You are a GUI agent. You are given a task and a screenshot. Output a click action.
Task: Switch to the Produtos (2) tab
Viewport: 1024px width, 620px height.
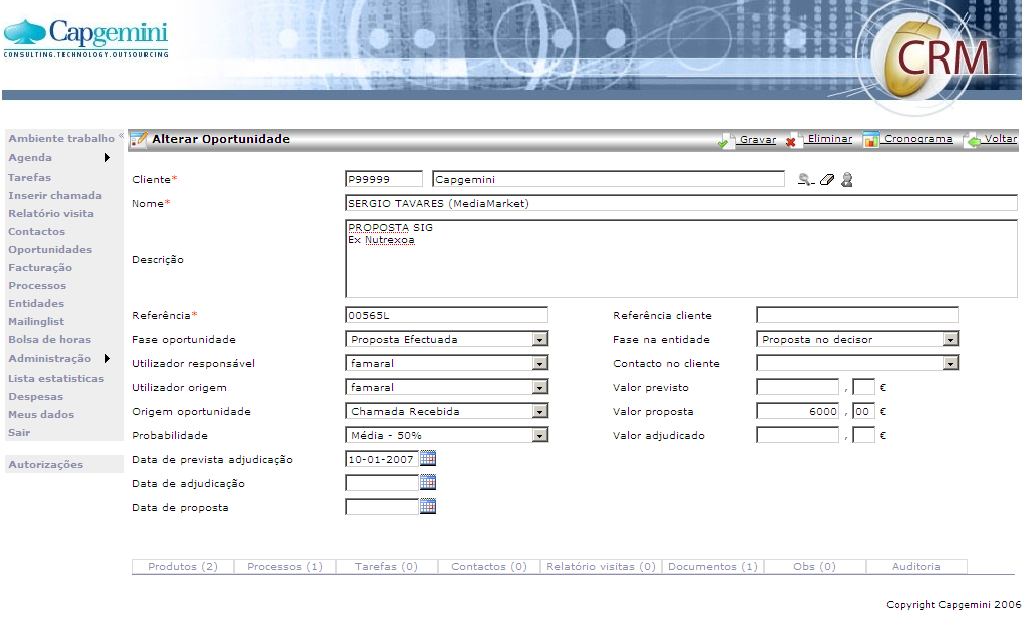tap(183, 566)
